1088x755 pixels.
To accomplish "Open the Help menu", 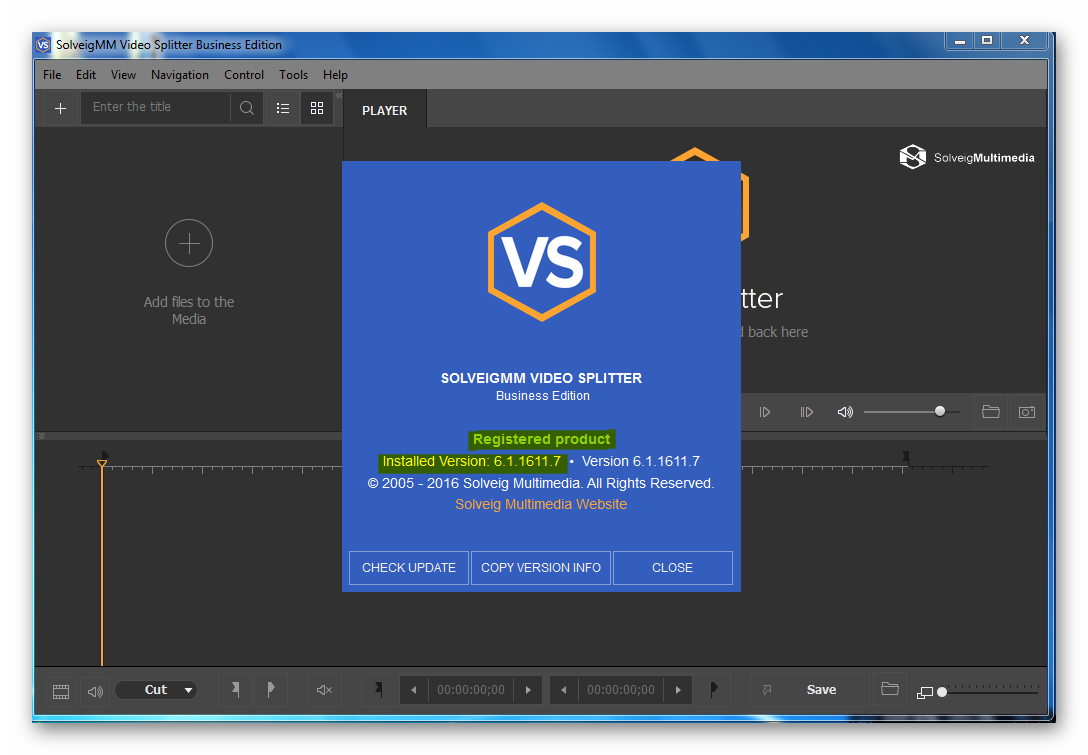I will 335,75.
